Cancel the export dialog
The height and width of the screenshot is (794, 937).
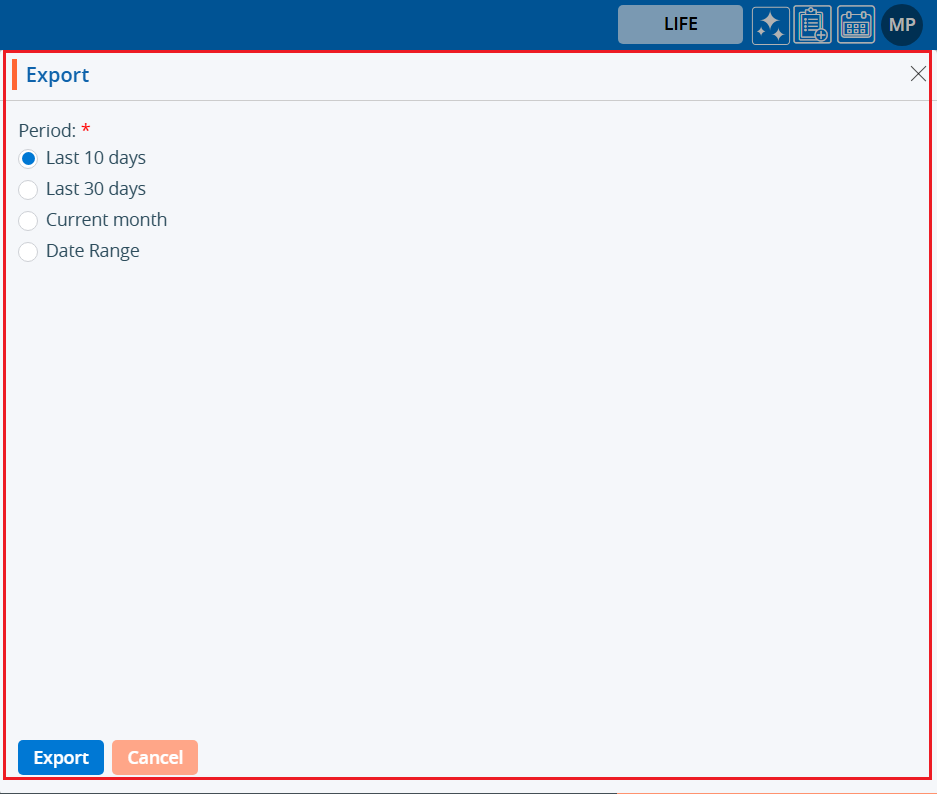(x=155, y=758)
